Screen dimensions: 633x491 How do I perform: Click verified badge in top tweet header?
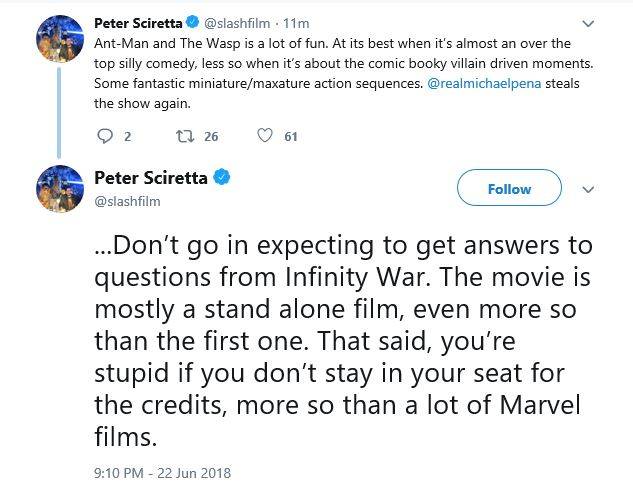pos(192,23)
